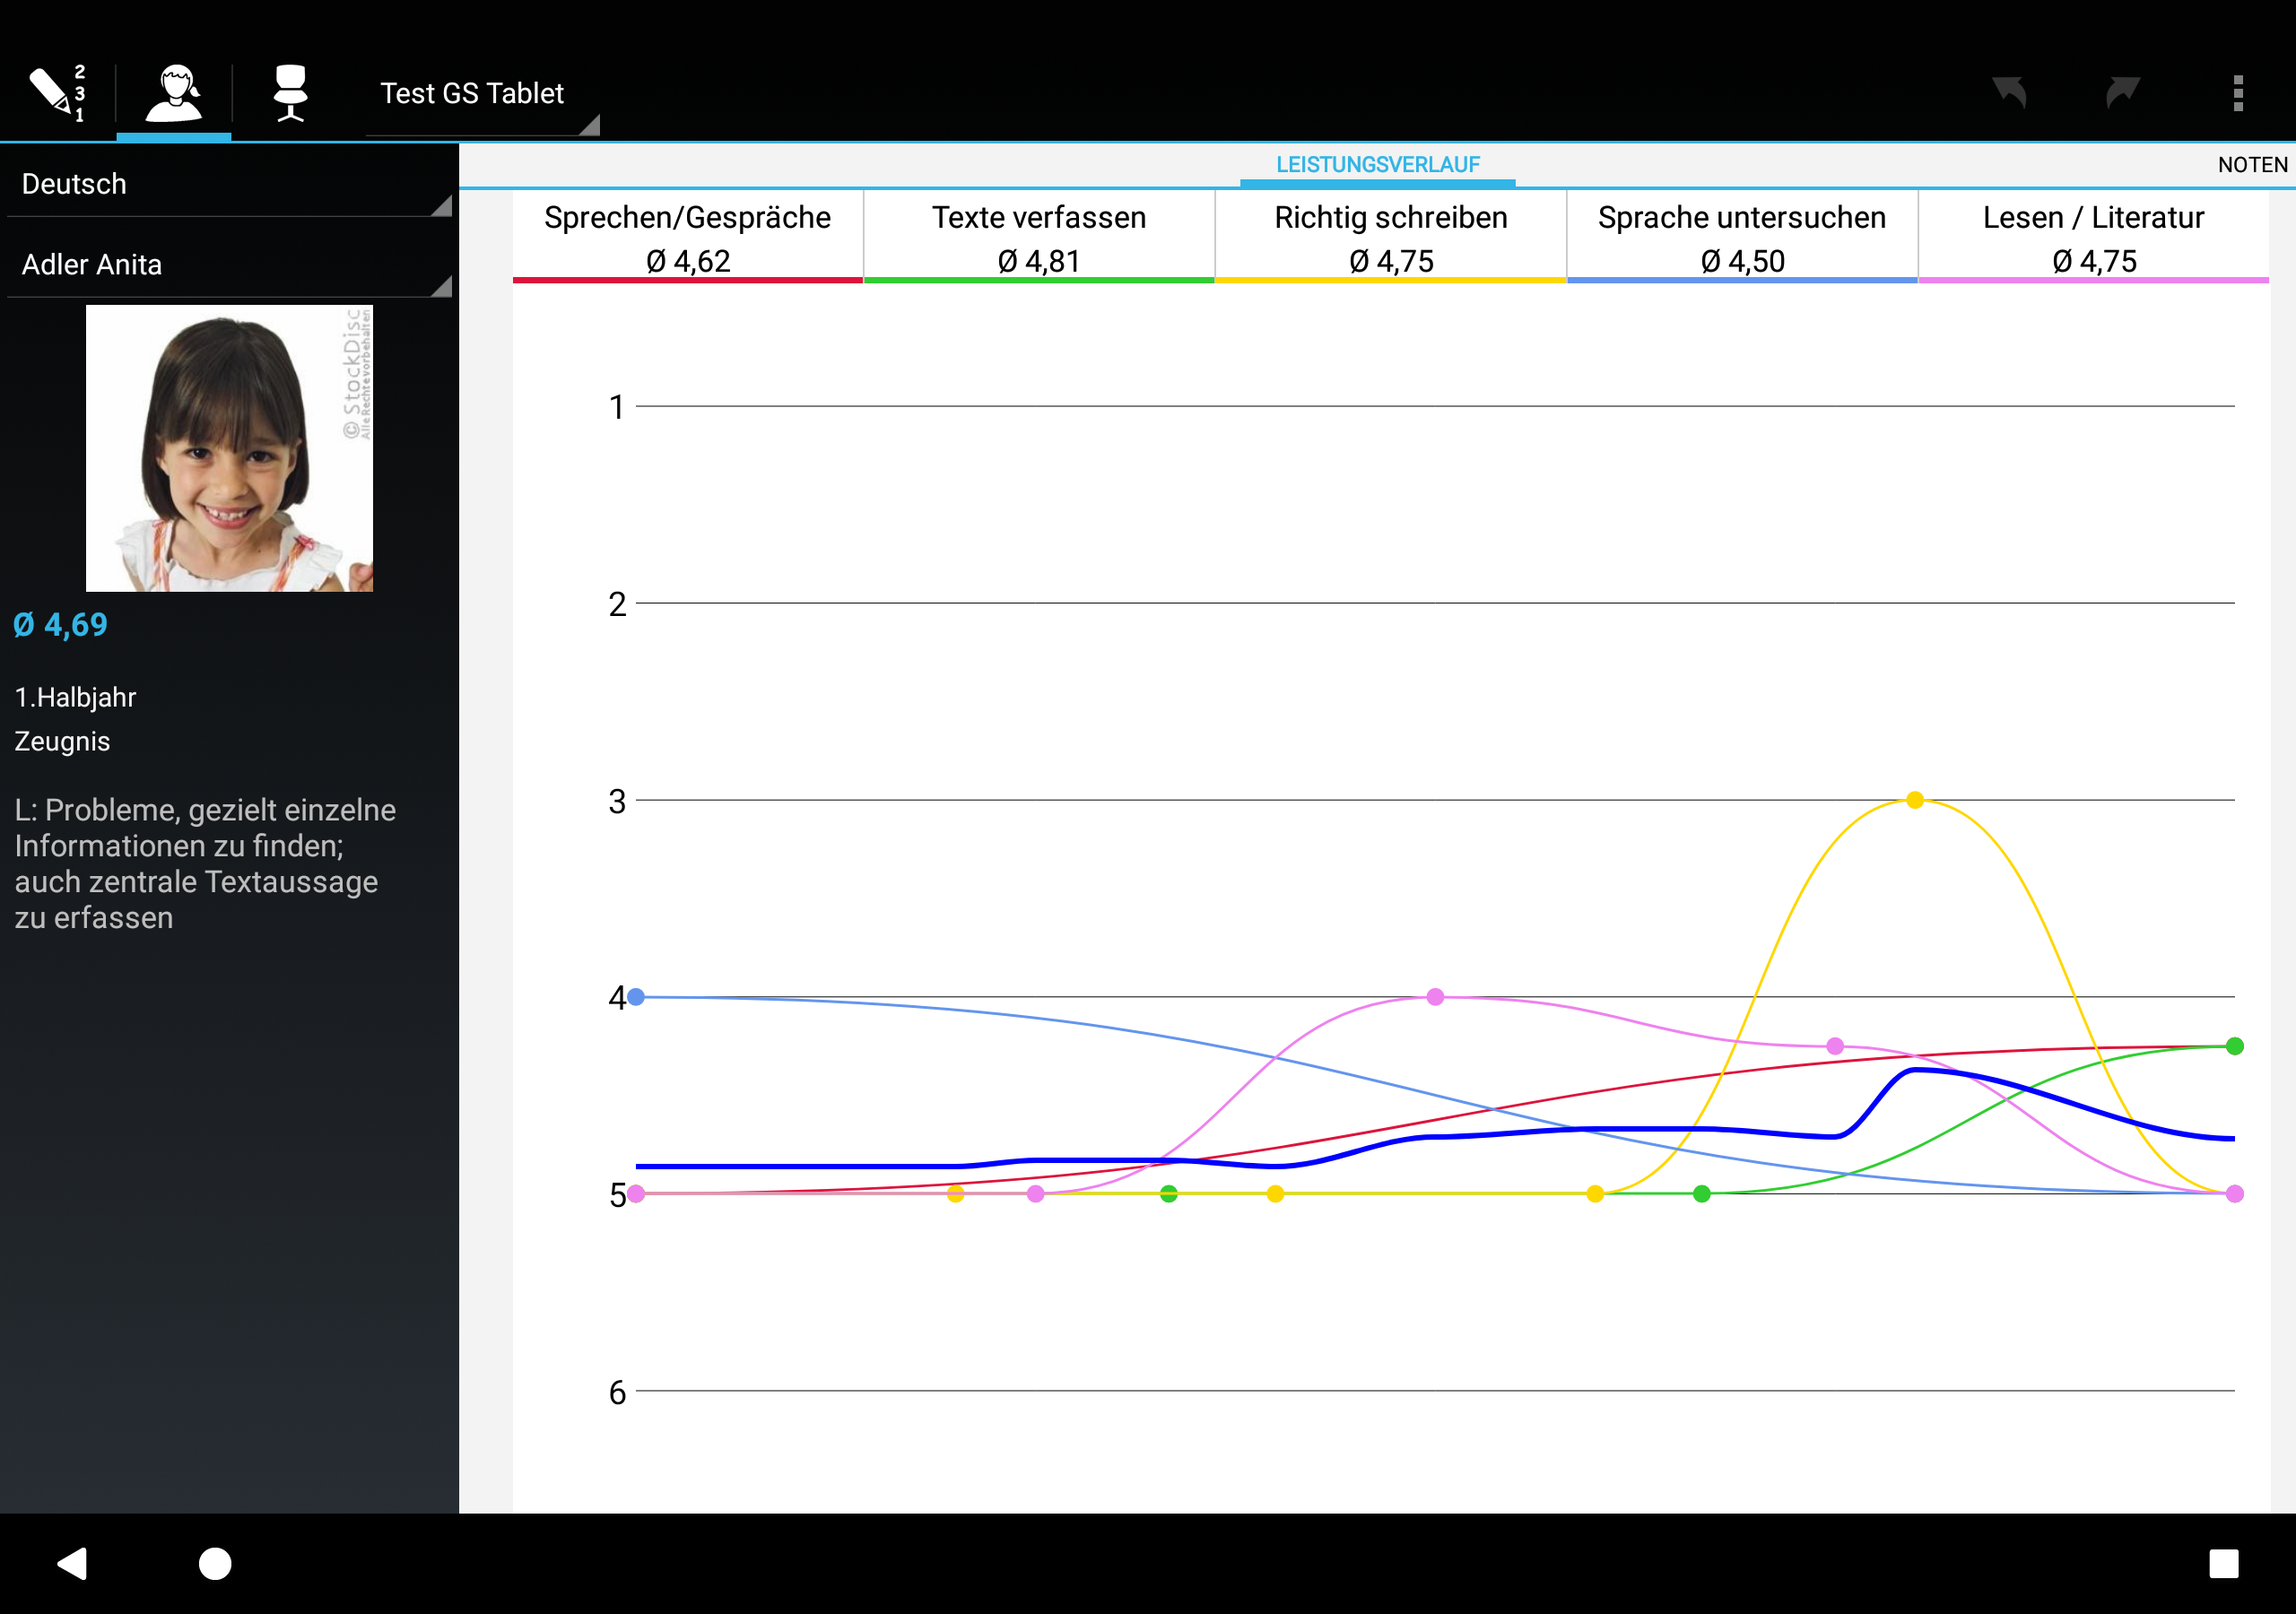Open the three-dot overflow menu
This screenshot has height=1614, width=2296.
click(2238, 93)
